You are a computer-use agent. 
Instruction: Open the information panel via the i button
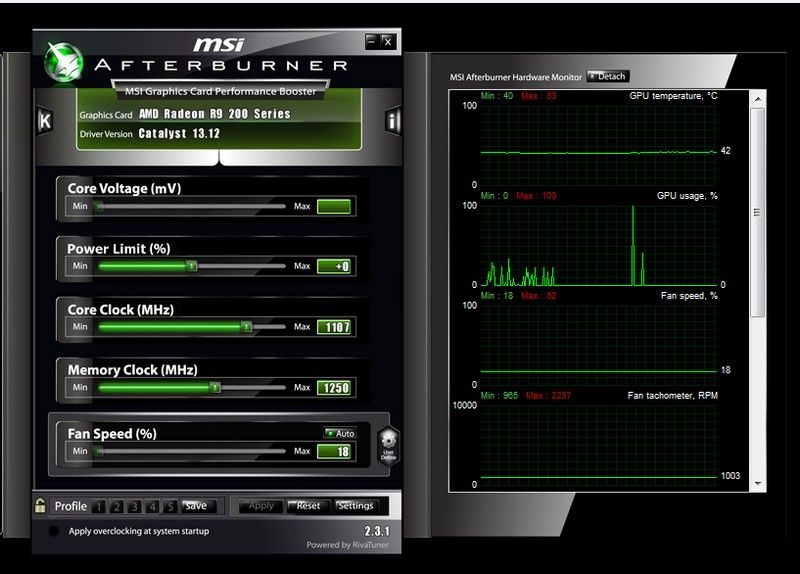[x=393, y=121]
